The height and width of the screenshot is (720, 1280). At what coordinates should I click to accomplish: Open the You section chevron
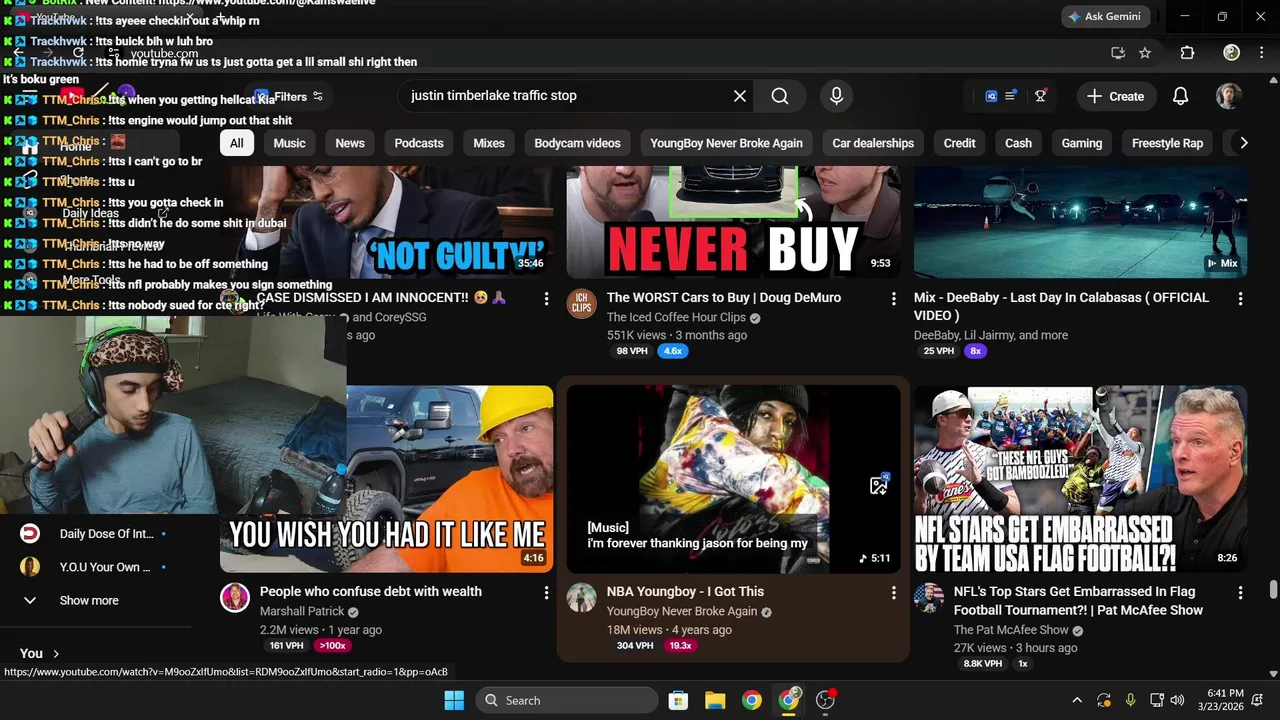(56, 654)
